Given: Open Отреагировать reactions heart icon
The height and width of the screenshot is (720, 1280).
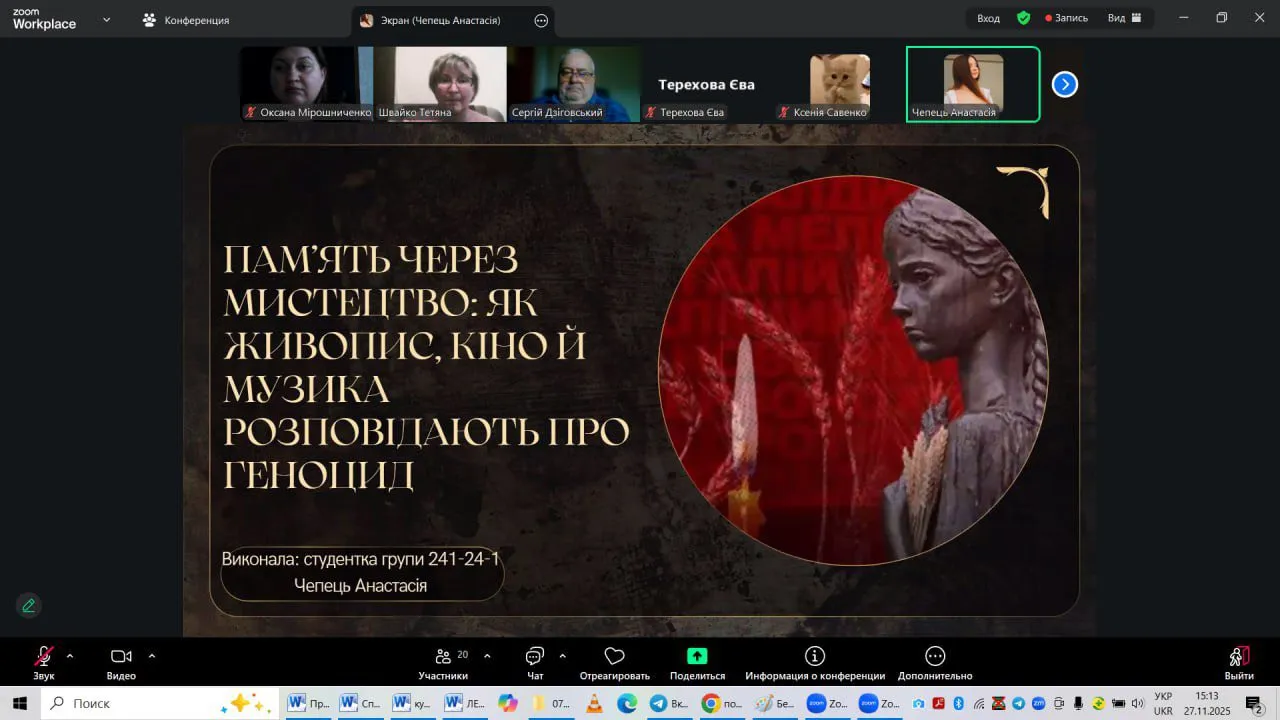Looking at the screenshot, I should coord(614,657).
